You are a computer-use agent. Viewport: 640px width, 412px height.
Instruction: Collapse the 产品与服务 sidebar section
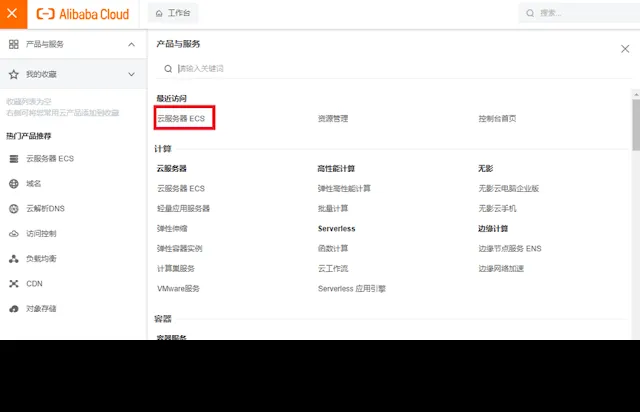[131, 44]
